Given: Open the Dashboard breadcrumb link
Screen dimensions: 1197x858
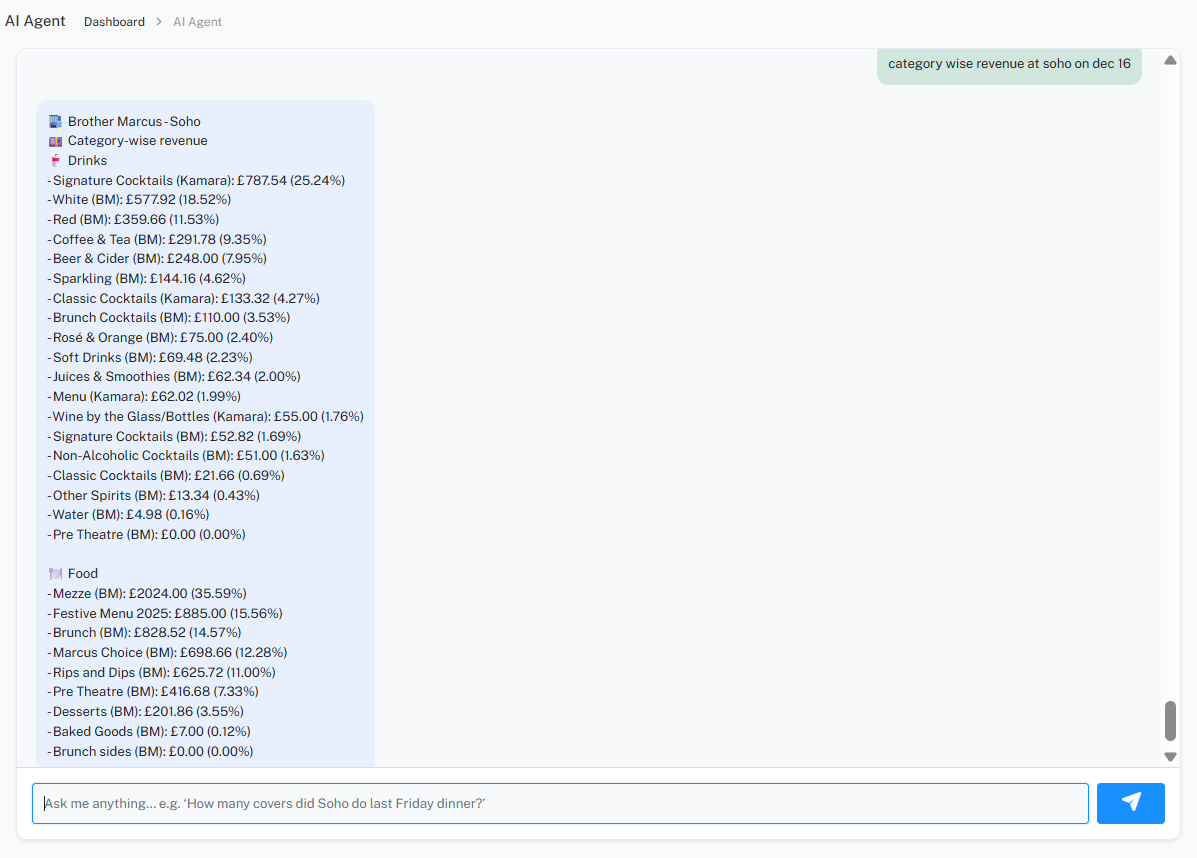Looking at the screenshot, I should [x=115, y=21].
